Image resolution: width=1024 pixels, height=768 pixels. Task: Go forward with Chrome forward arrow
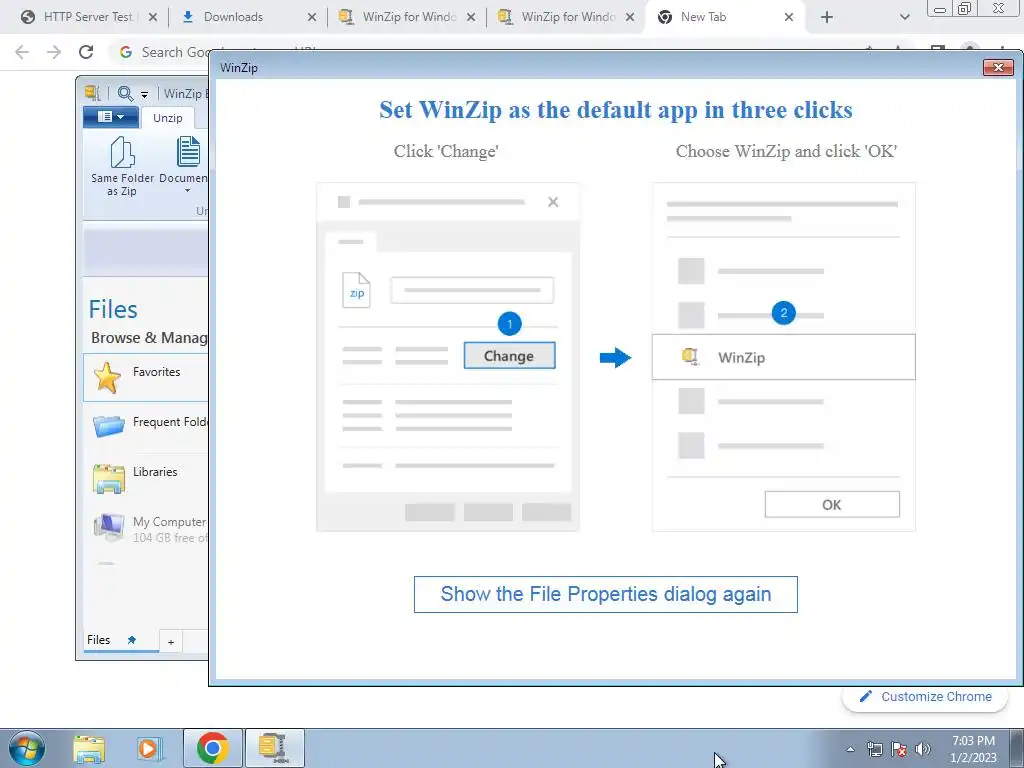point(54,52)
